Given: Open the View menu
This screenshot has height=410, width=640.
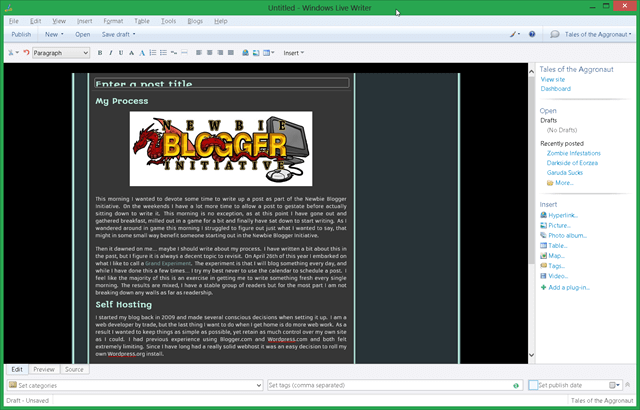Looking at the screenshot, I should pyautogui.click(x=59, y=21).
